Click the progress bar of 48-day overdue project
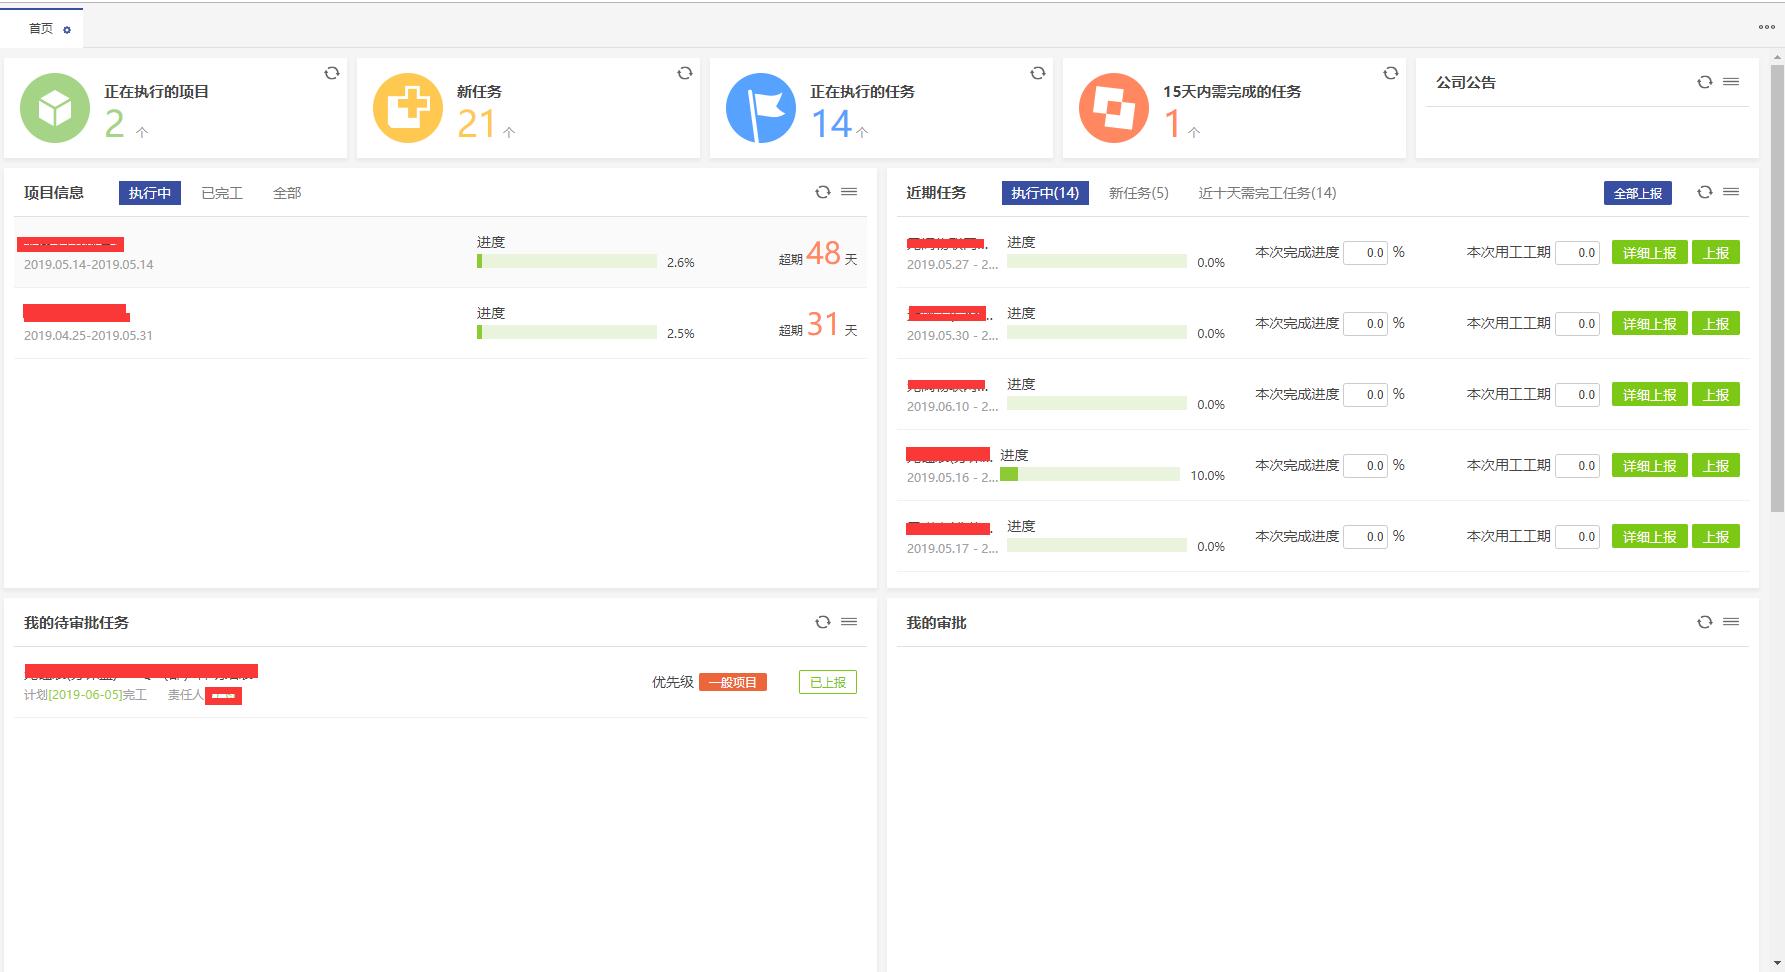This screenshot has width=1785, height=972. 566,262
